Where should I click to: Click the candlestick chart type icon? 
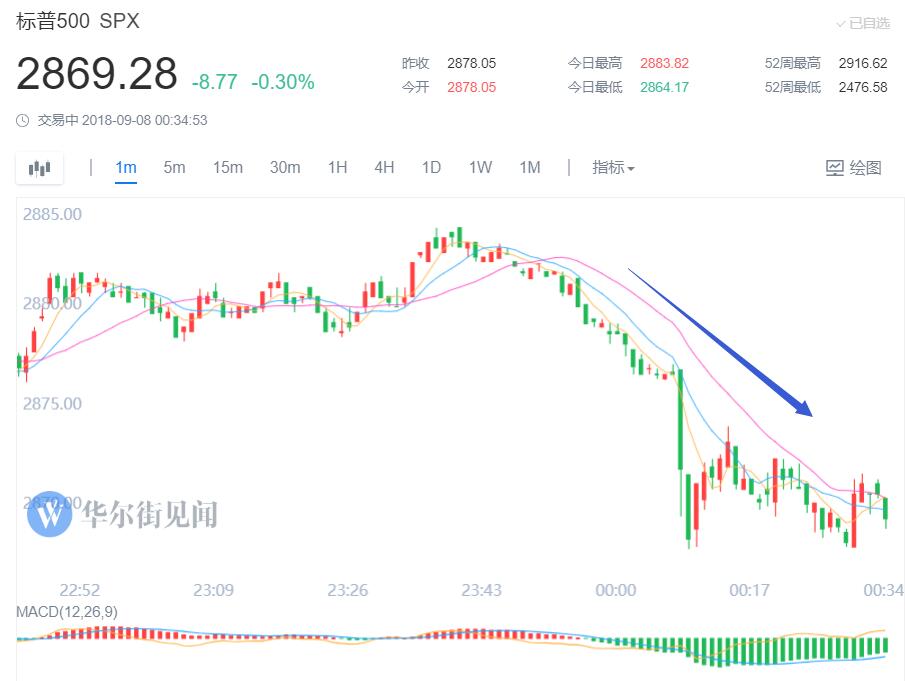[x=39, y=168]
